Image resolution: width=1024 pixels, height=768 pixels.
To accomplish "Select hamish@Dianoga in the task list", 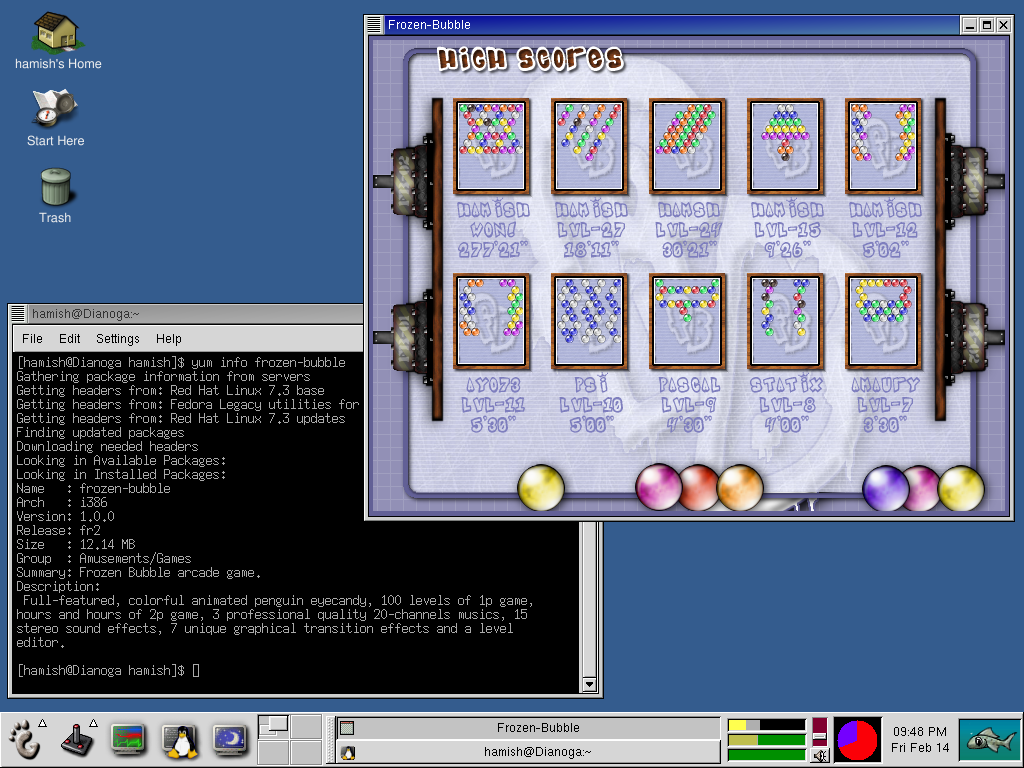I will coord(529,752).
